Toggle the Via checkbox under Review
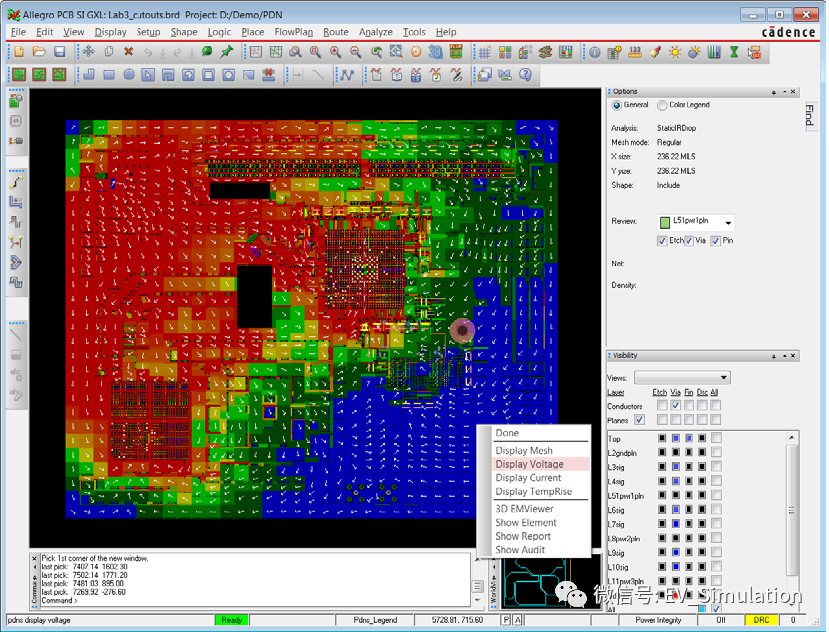This screenshot has width=829, height=632. [x=689, y=241]
